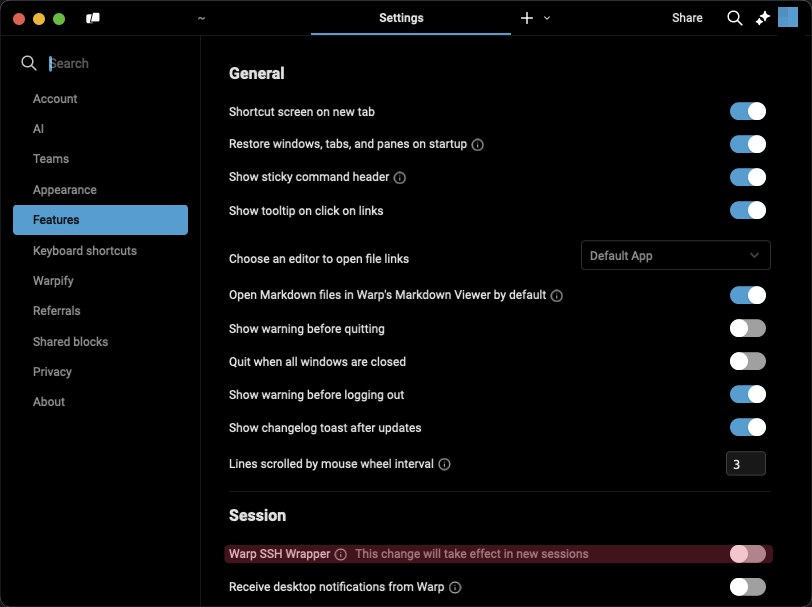Open Keyboard shortcuts settings
Viewport: 812px width, 607px height.
click(x=85, y=251)
